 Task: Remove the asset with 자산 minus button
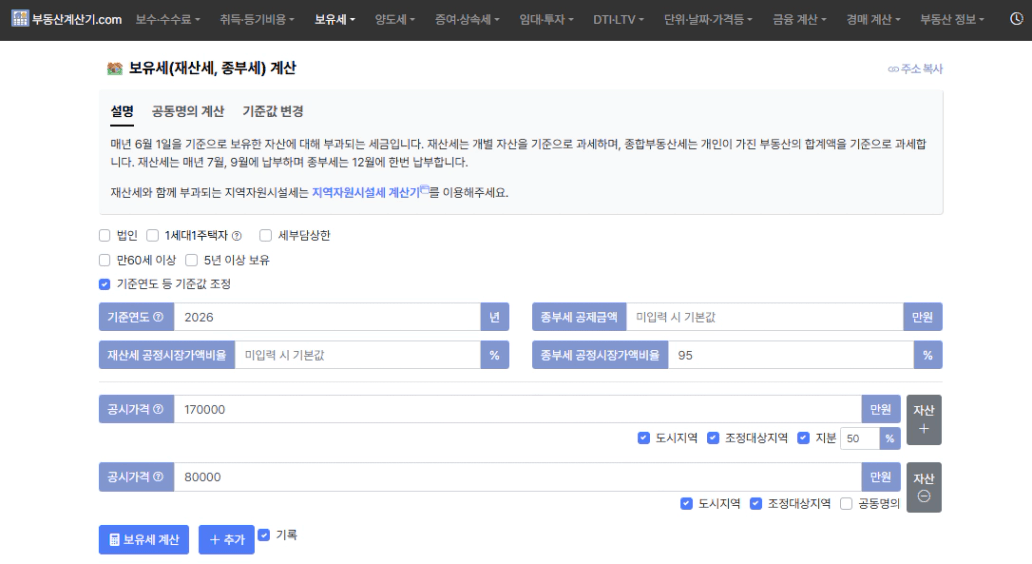(923, 487)
